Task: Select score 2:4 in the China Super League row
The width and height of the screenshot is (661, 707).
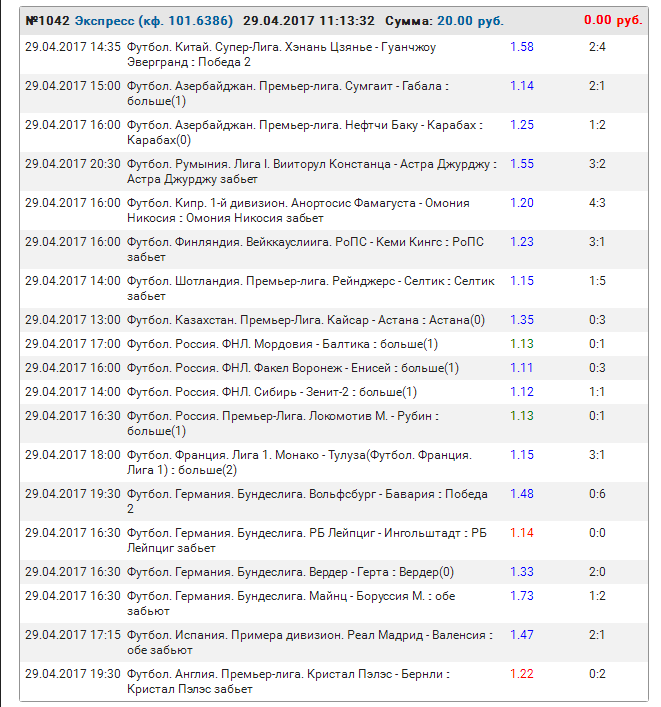Action: 597,47
